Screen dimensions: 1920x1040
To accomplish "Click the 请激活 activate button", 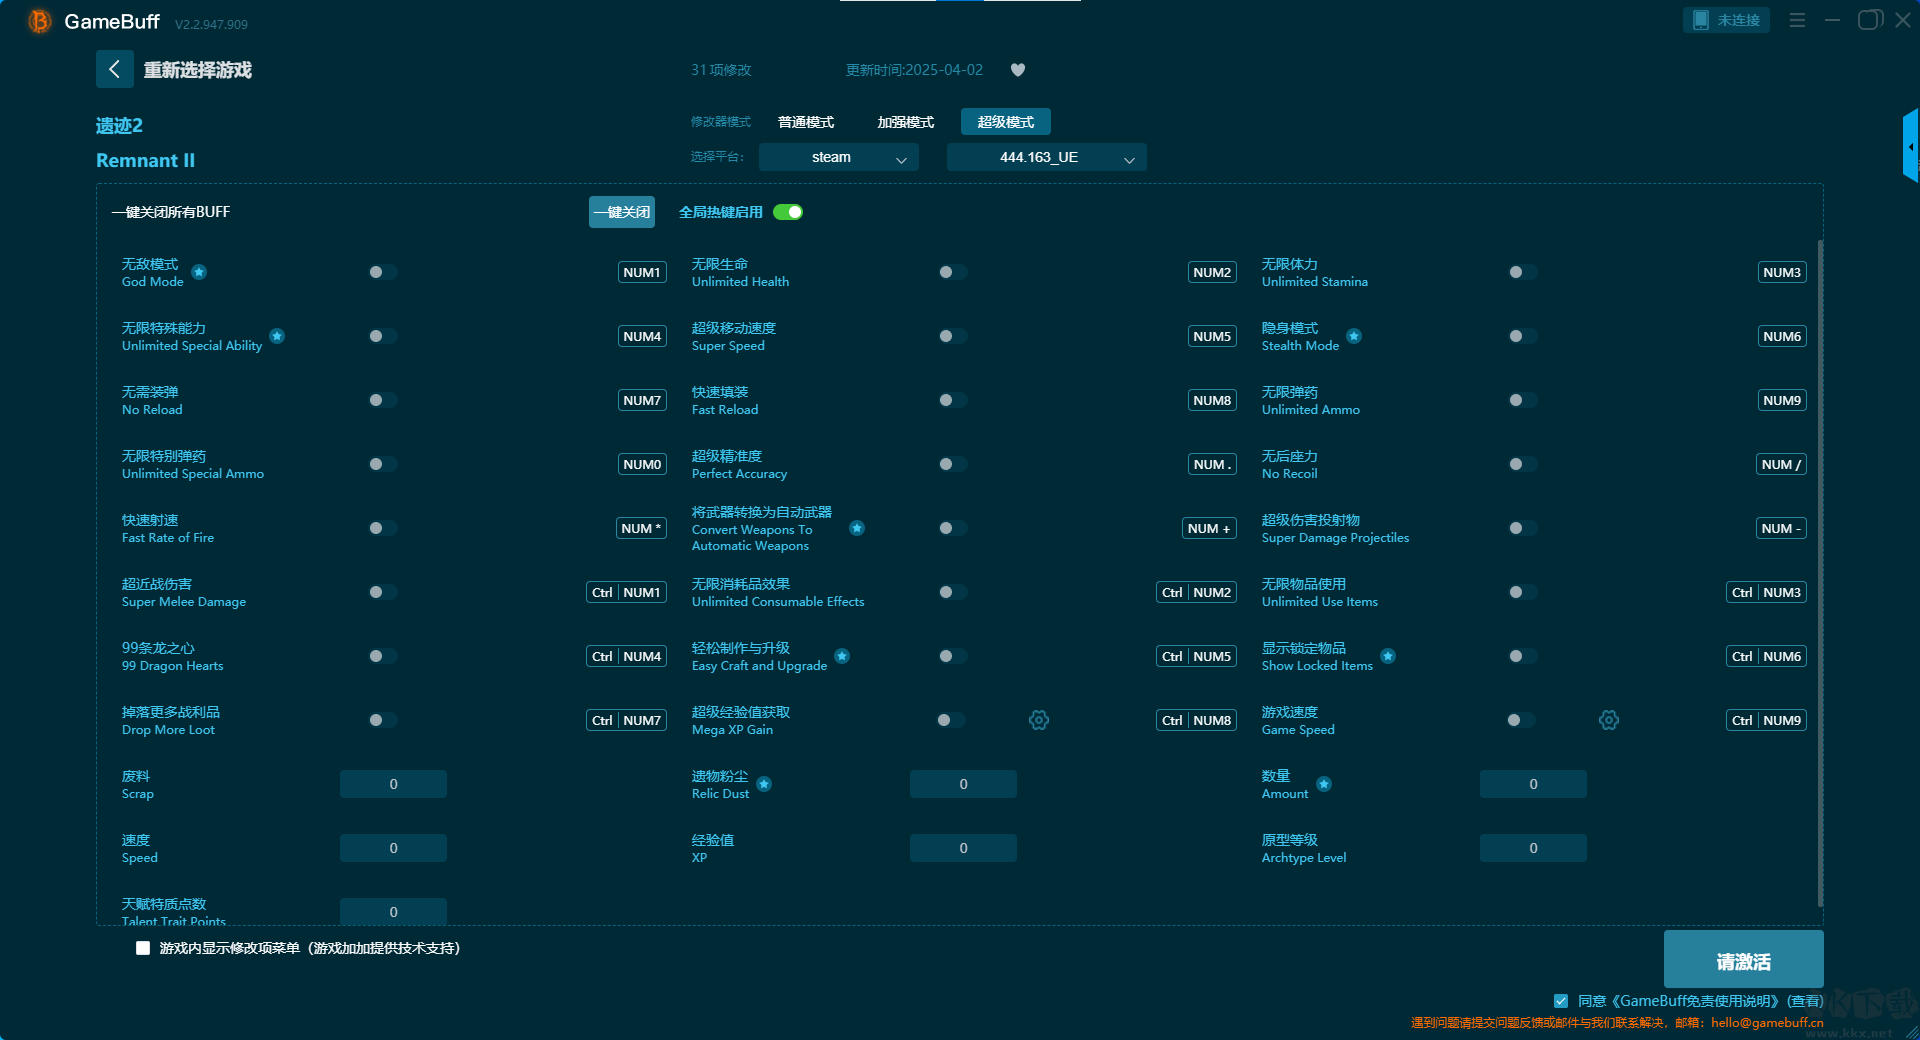I will tap(1743, 960).
